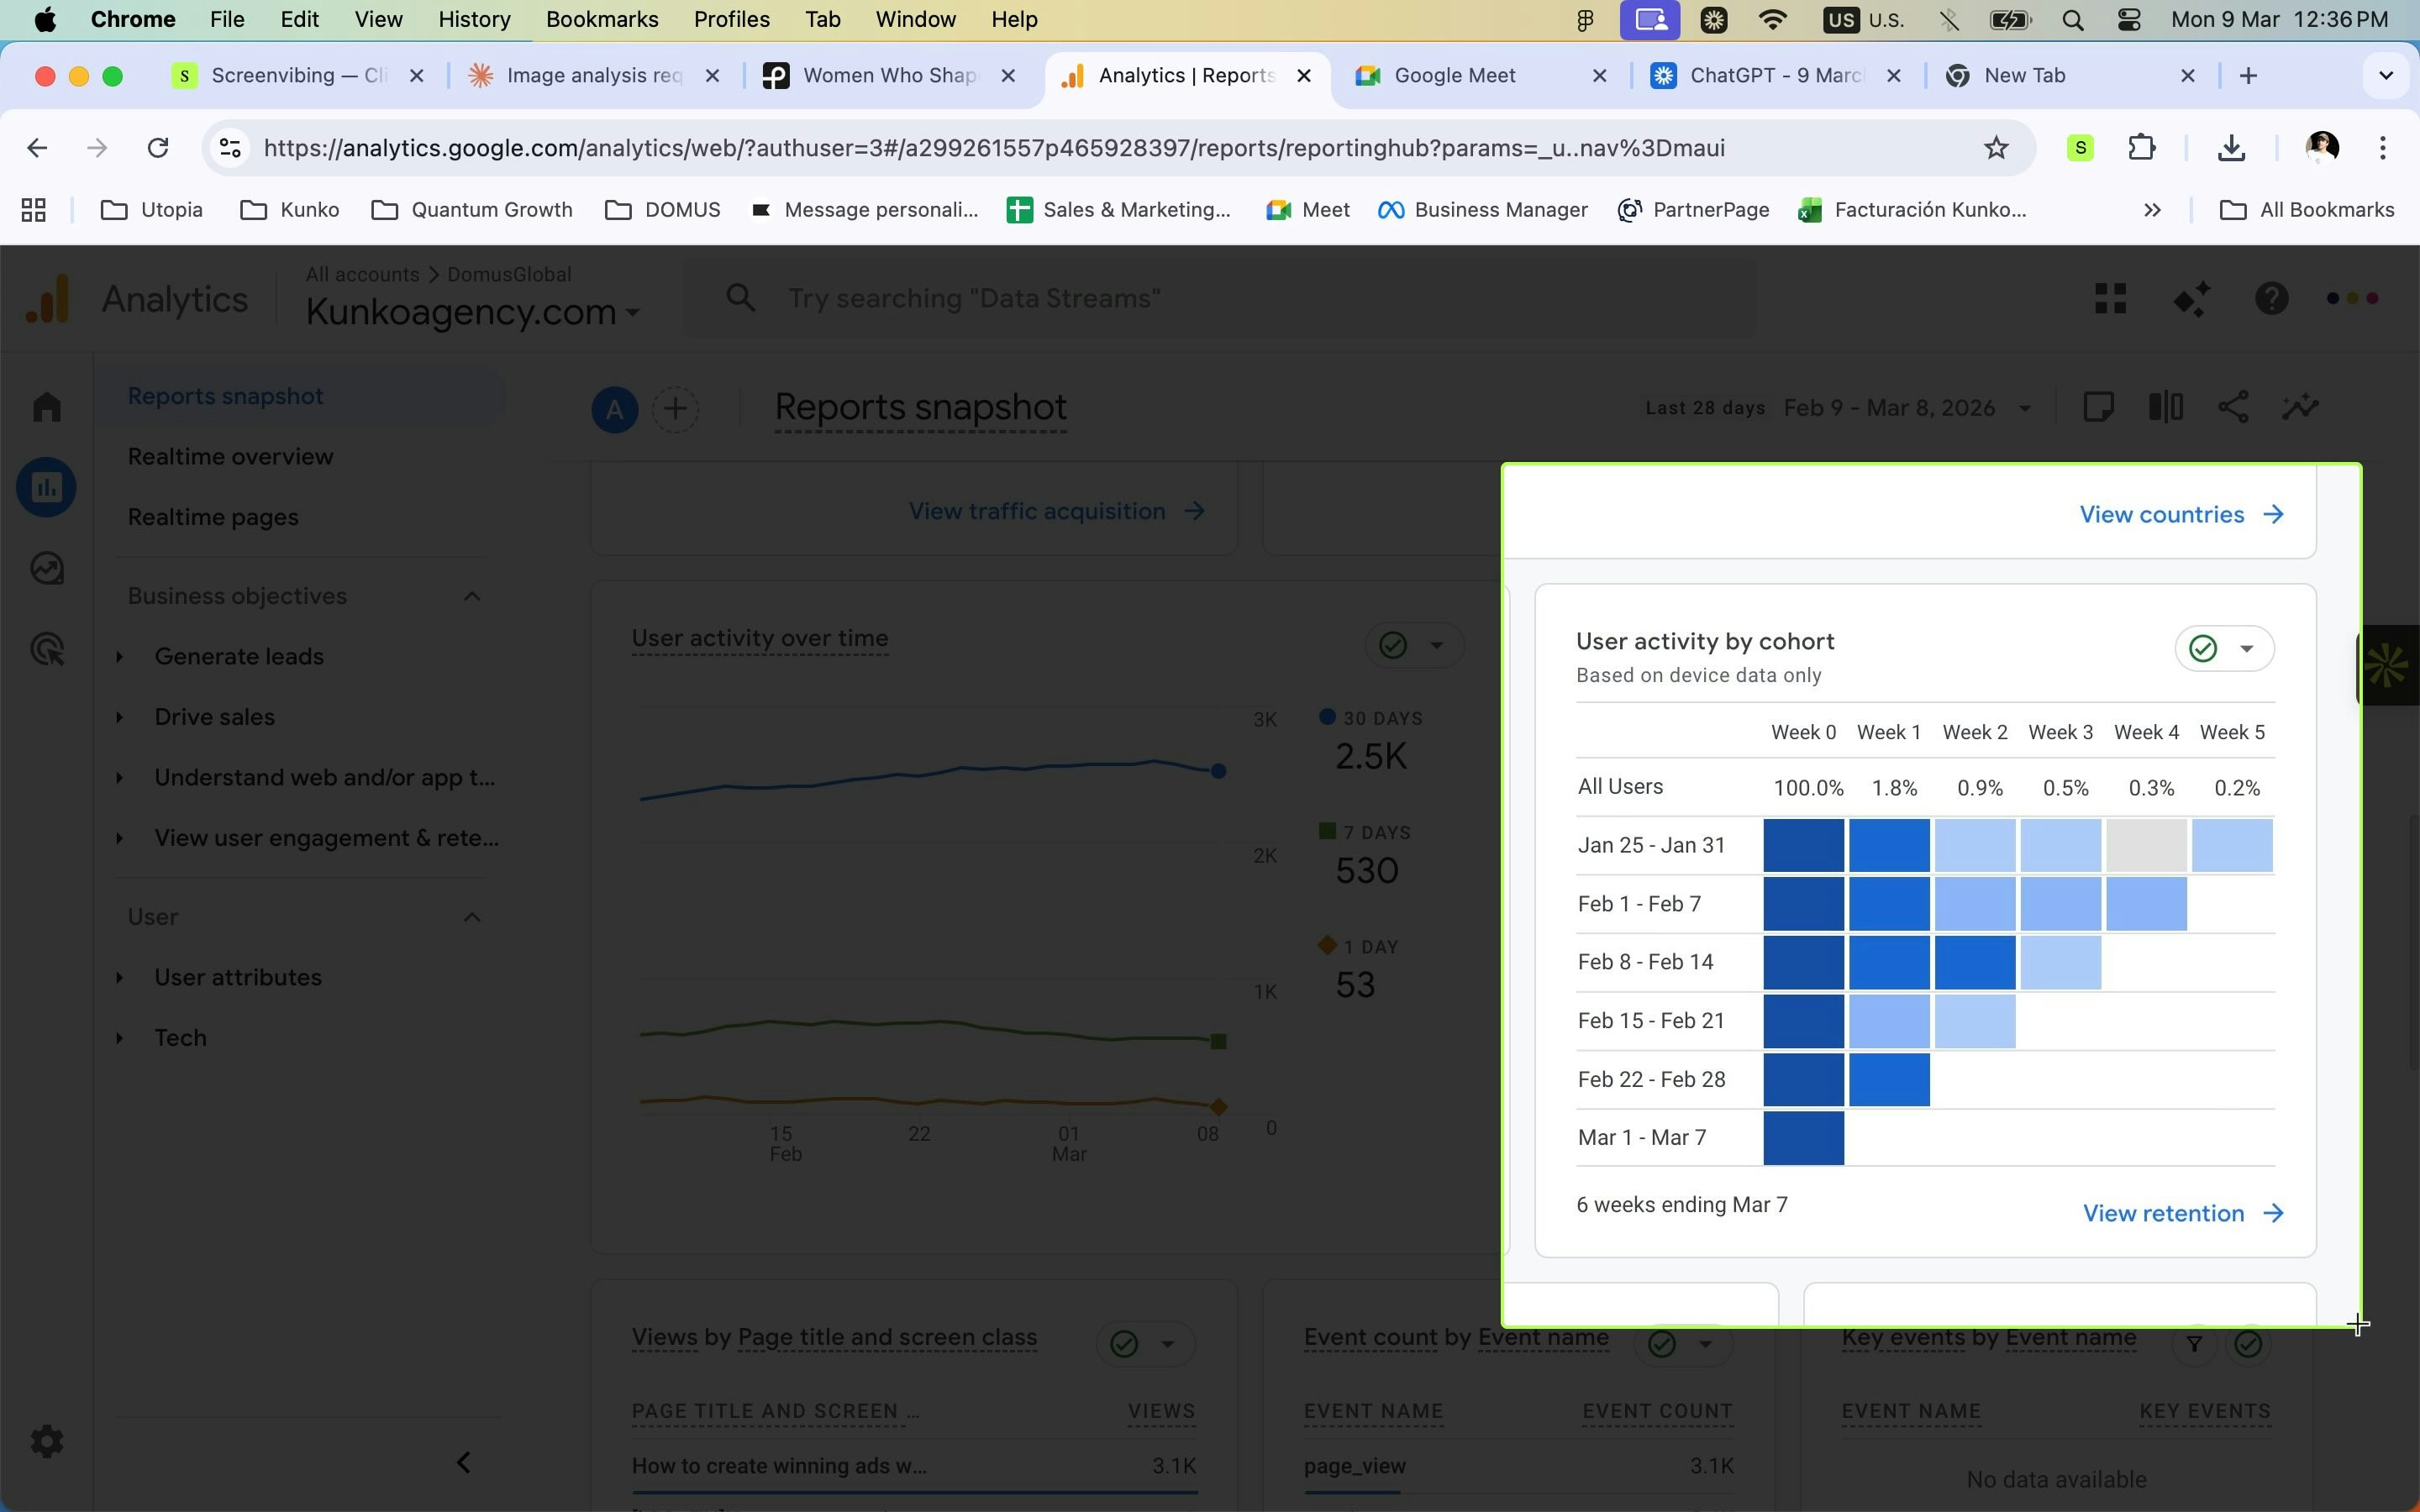Viewport: 2420px width, 1512px height.
Task: Toggle User activity over time checkmark indicator
Action: [1393, 645]
